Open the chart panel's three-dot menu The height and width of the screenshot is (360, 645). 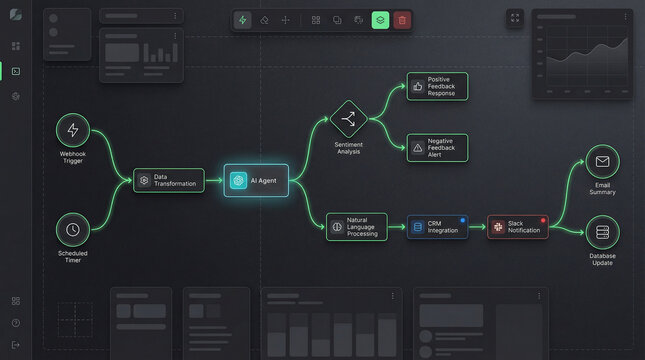(625, 17)
